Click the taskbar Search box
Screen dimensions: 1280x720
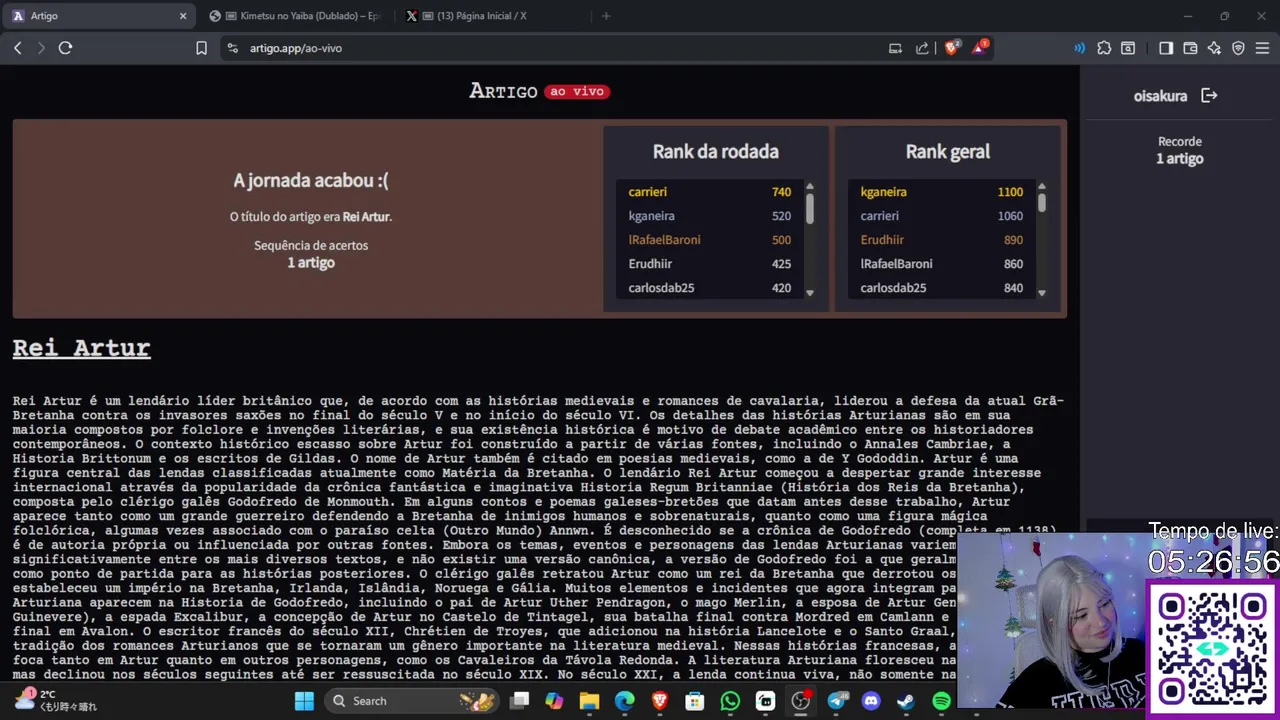(x=412, y=701)
